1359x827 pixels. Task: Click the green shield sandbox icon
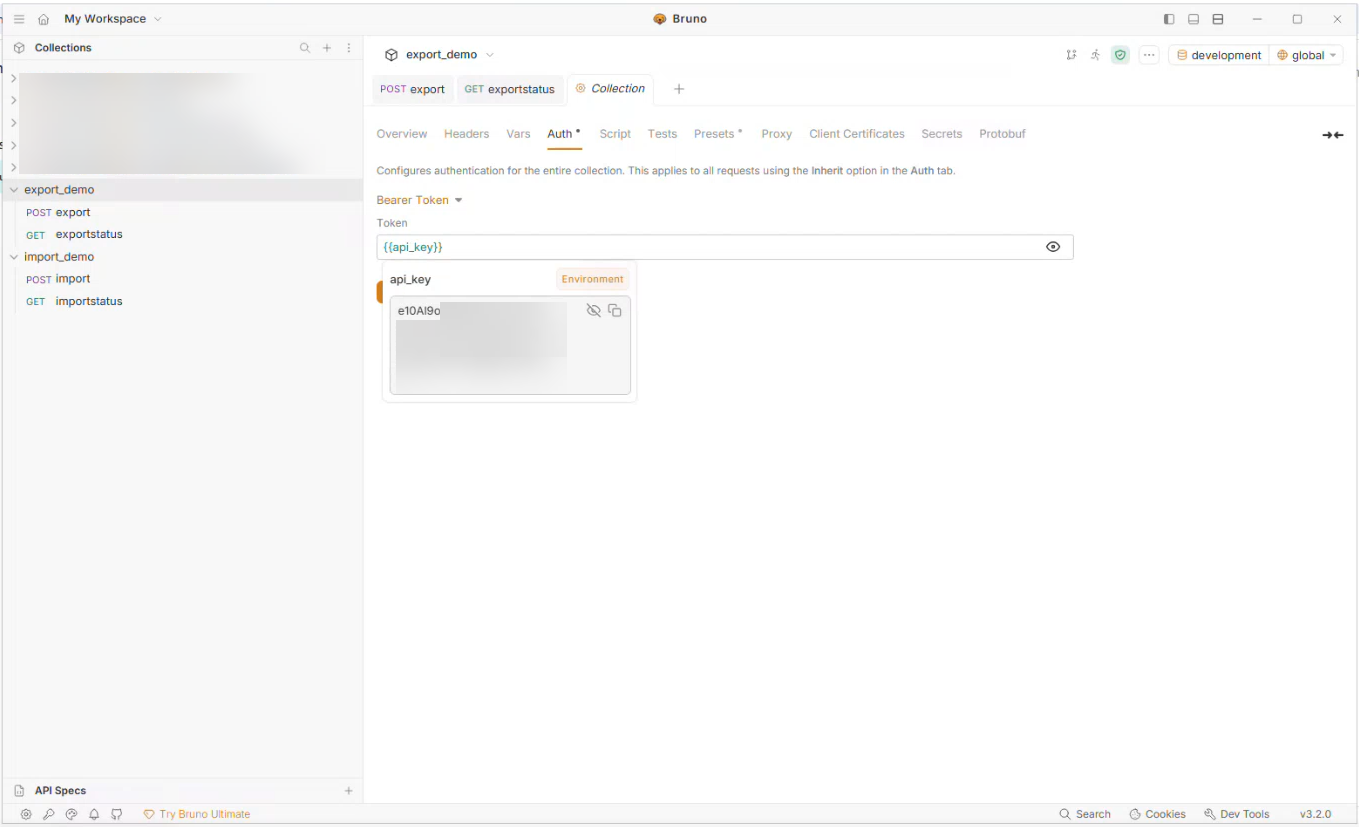[1120, 55]
